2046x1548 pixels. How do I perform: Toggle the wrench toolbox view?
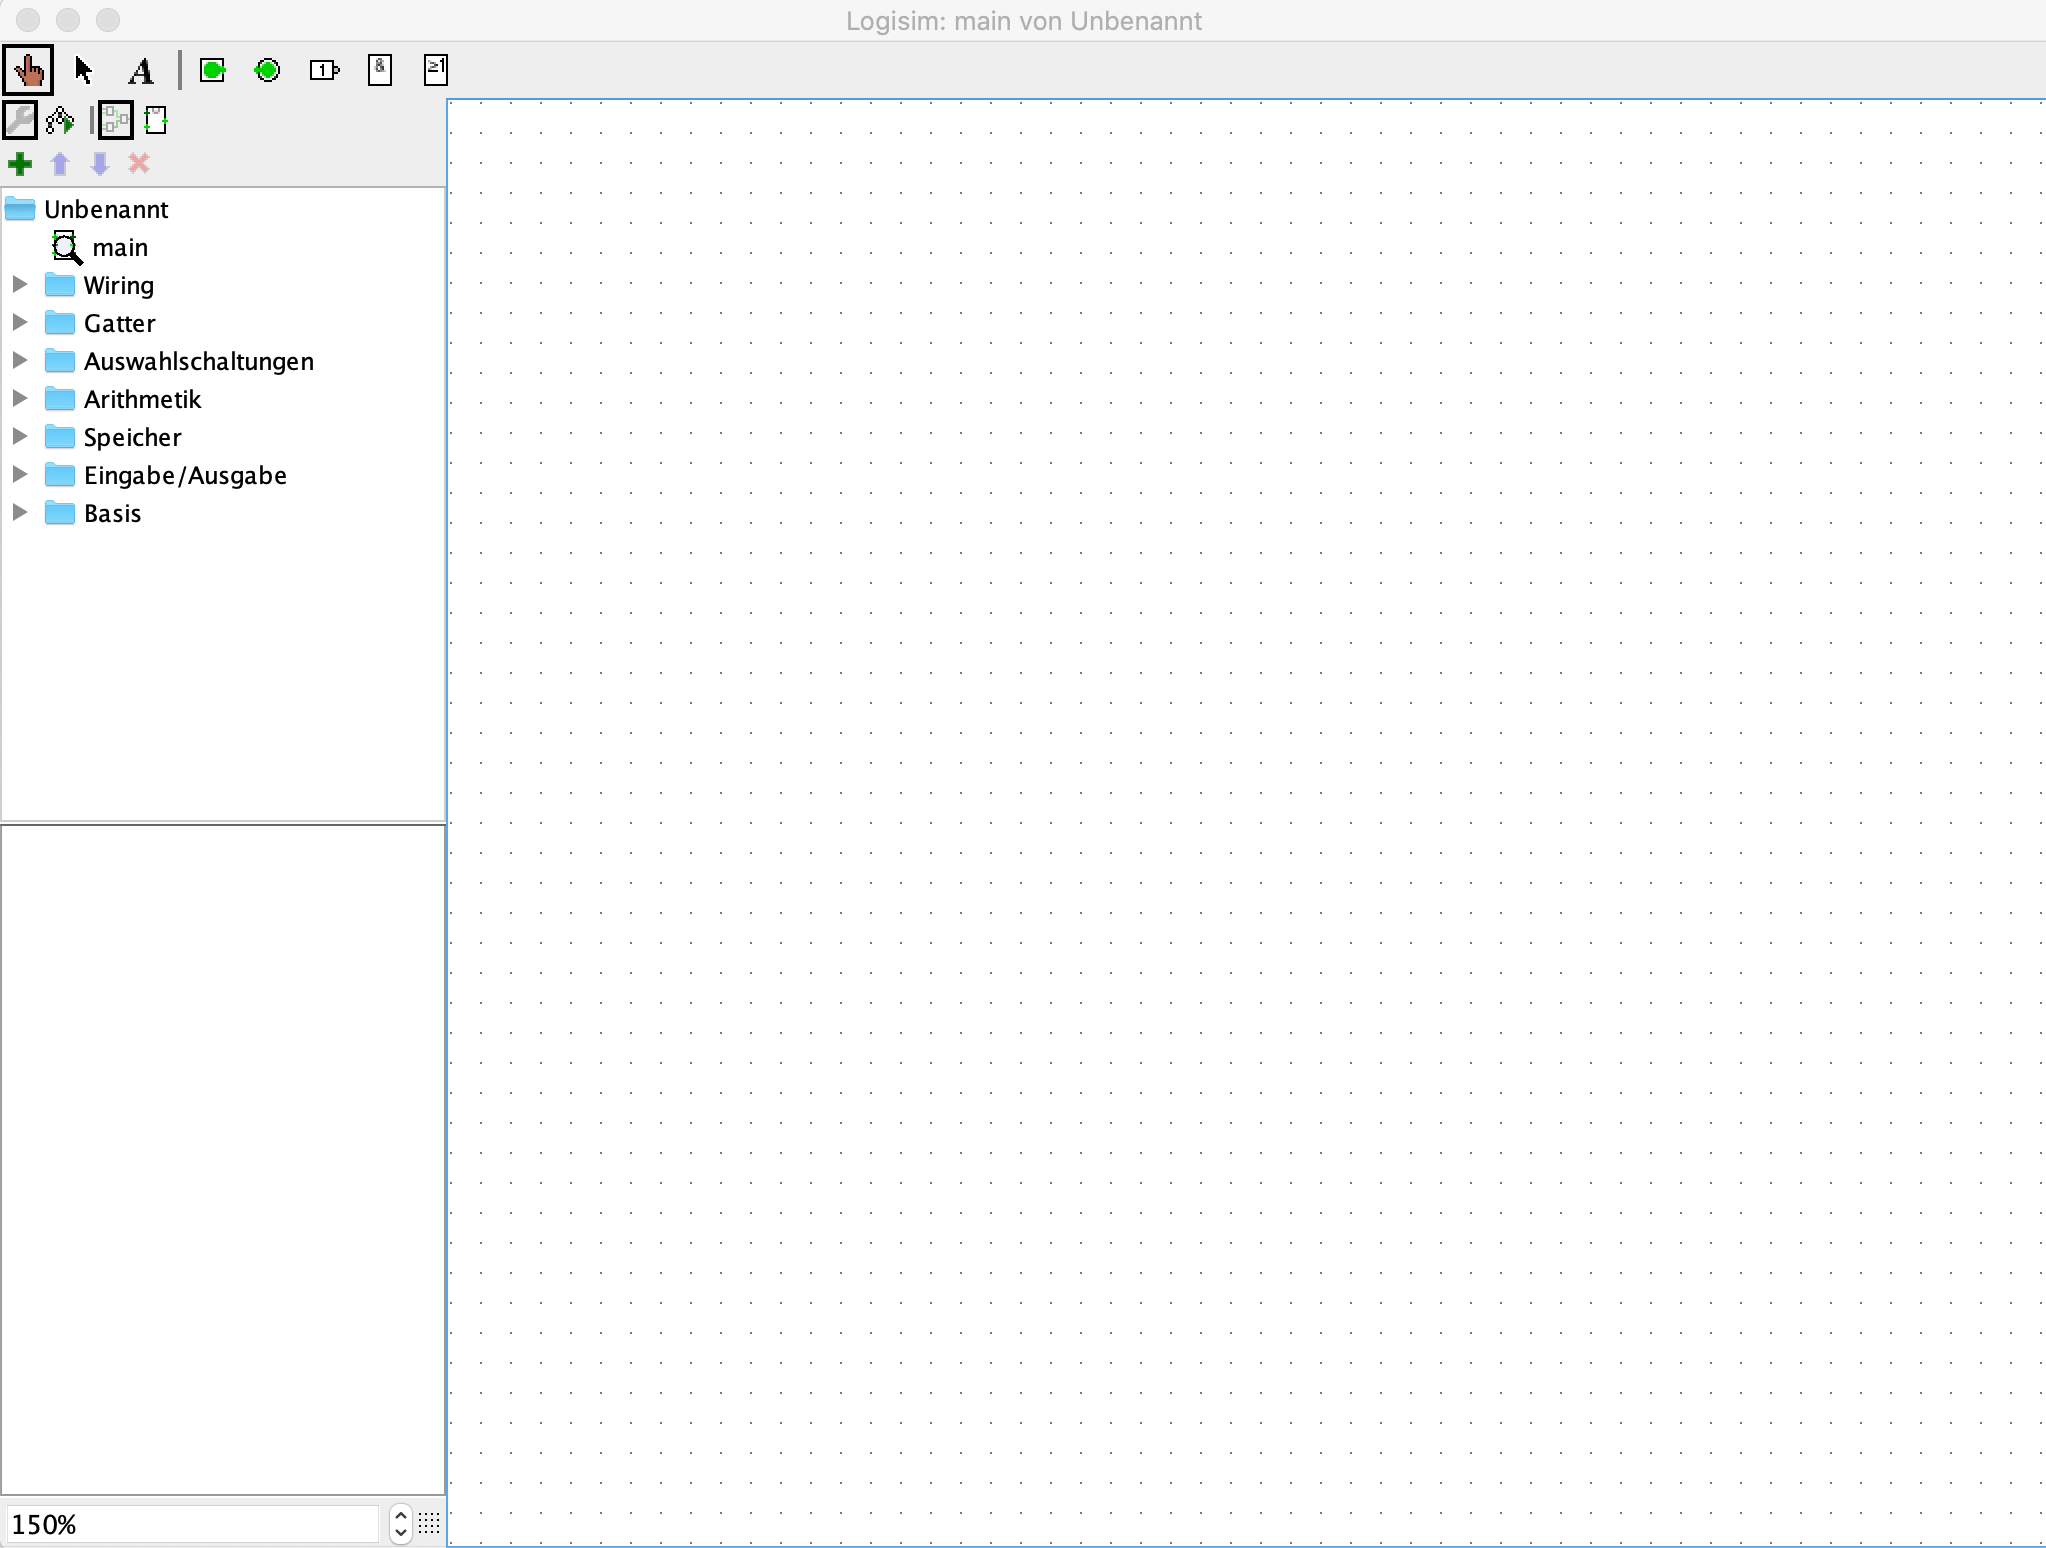pyautogui.click(x=20, y=121)
